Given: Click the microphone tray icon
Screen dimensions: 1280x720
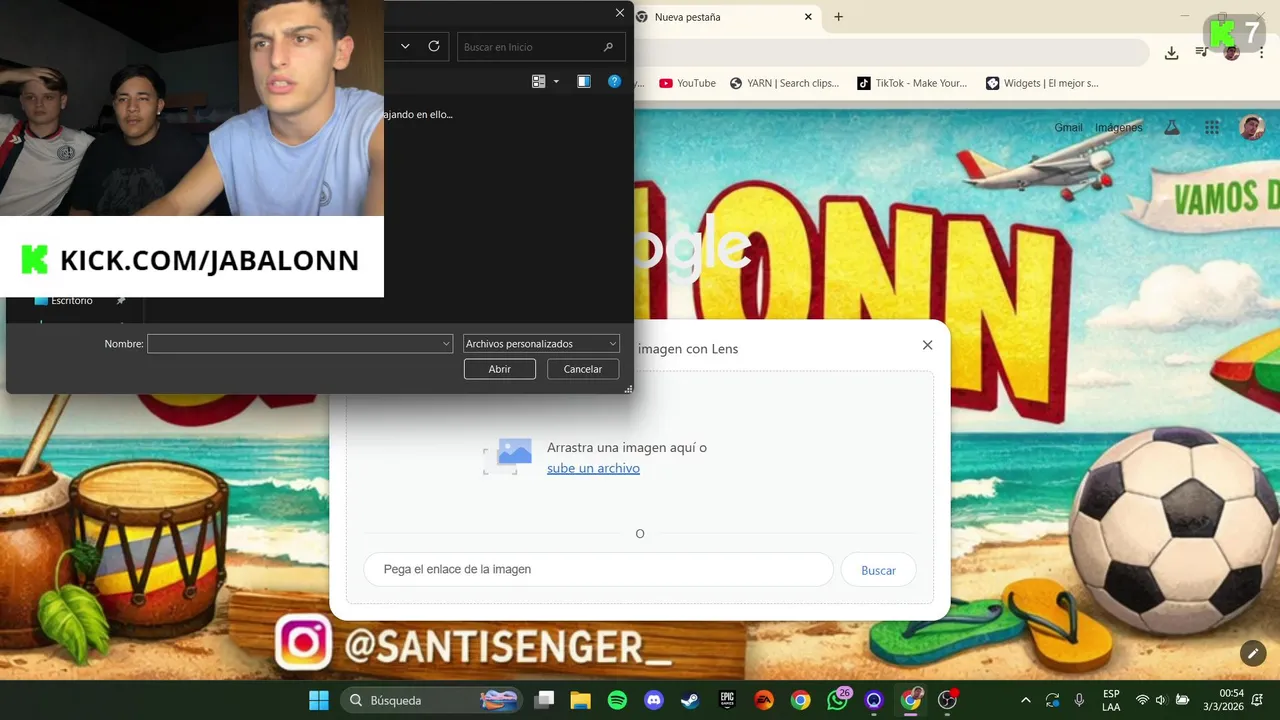Looking at the screenshot, I should pos(1079,700).
